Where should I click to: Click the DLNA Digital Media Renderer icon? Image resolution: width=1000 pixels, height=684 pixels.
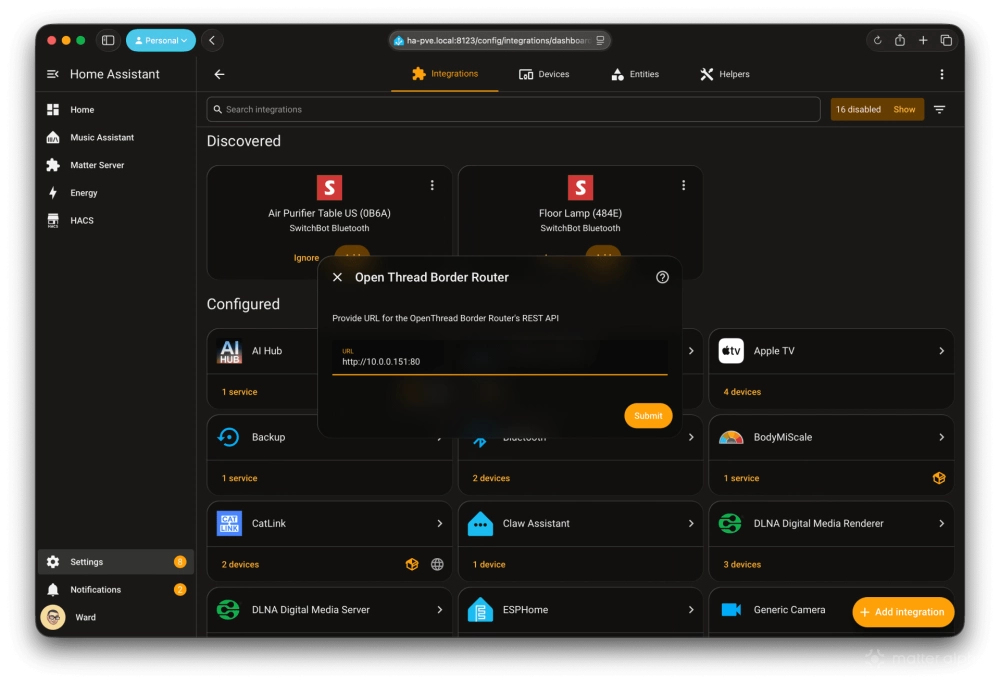coord(730,523)
